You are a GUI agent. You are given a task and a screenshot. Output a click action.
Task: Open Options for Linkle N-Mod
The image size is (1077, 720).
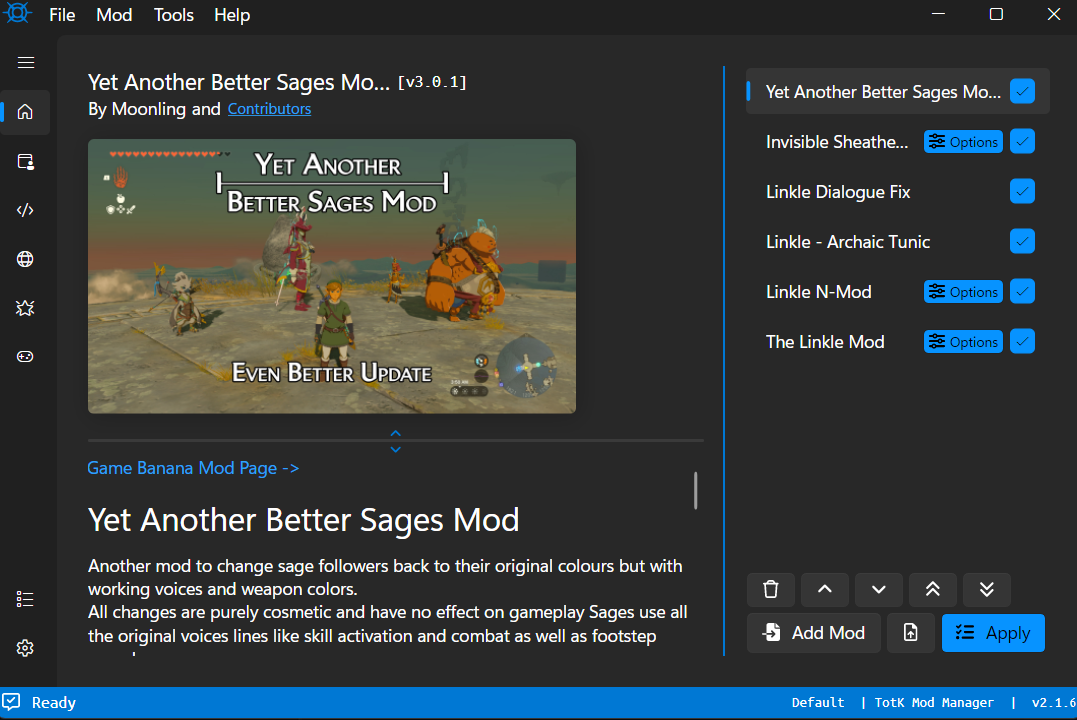pyautogui.click(x=963, y=291)
